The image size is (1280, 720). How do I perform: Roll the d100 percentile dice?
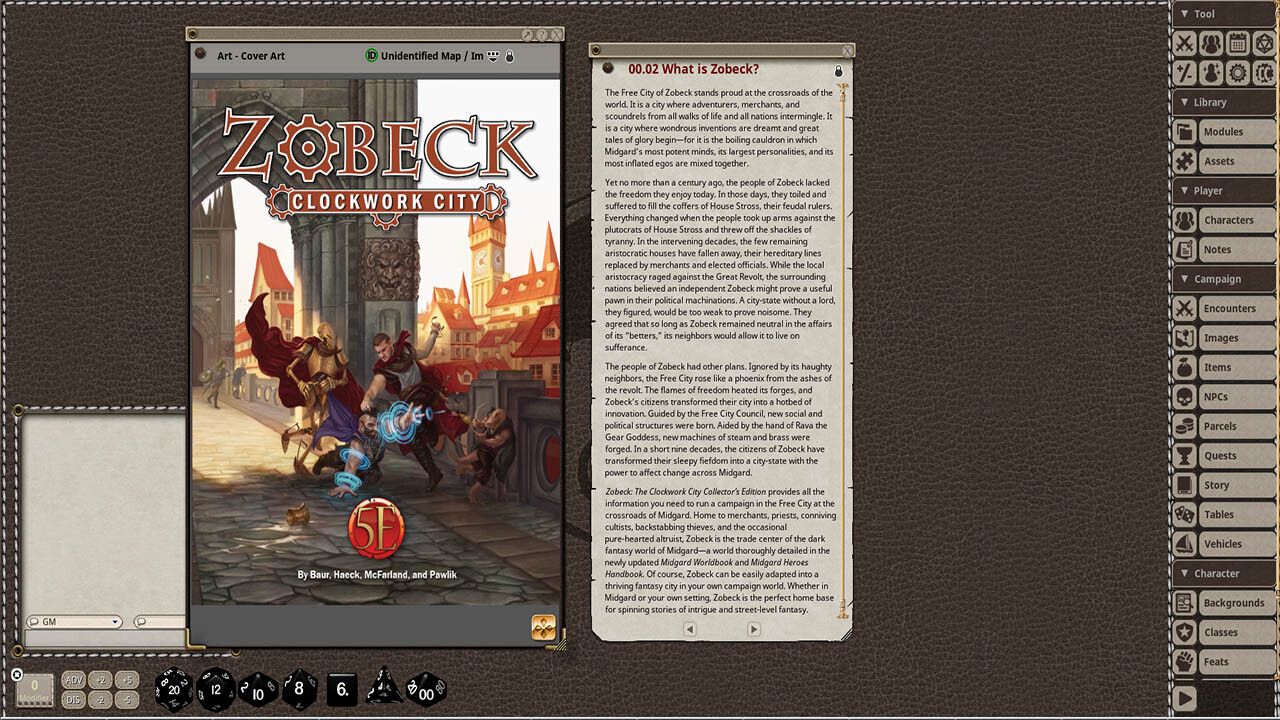click(x=427, y=688)
